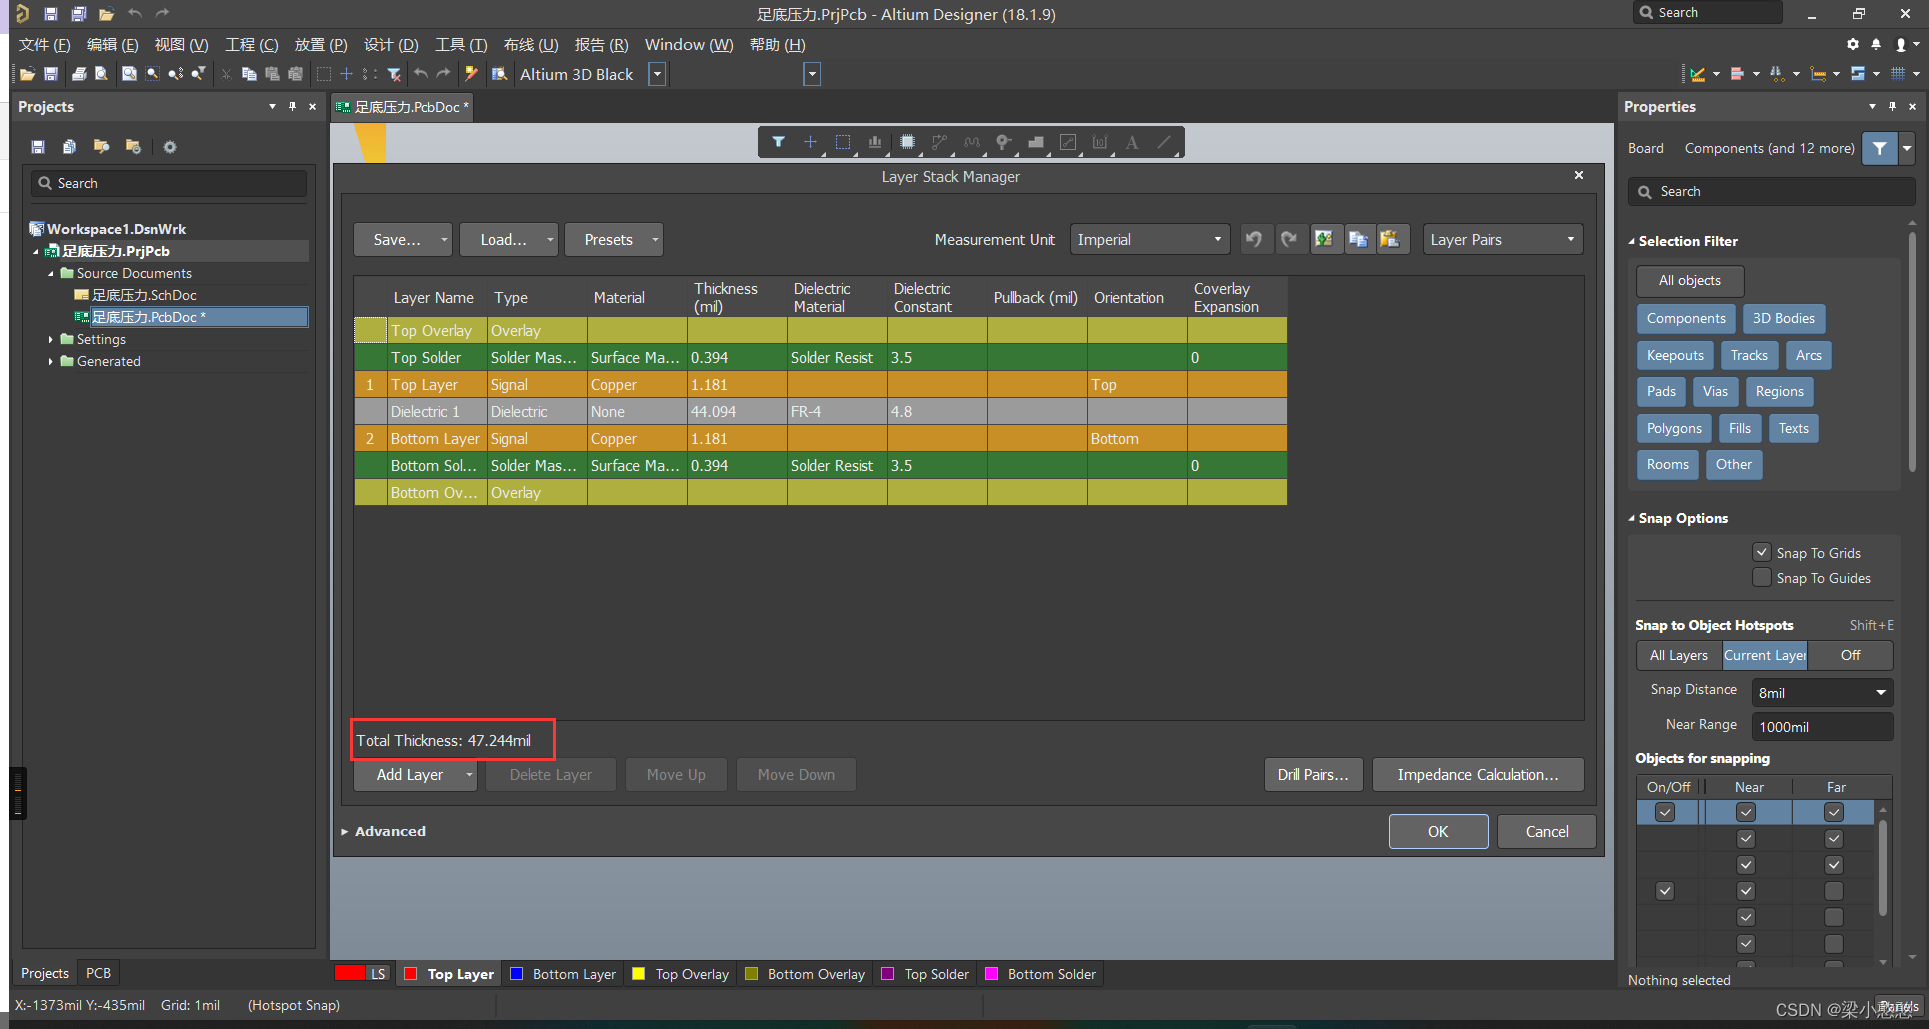Disable the Snap To Grids checkbox
This screenshot has width=1929, height=1029.
click(x=1762, y=552)
